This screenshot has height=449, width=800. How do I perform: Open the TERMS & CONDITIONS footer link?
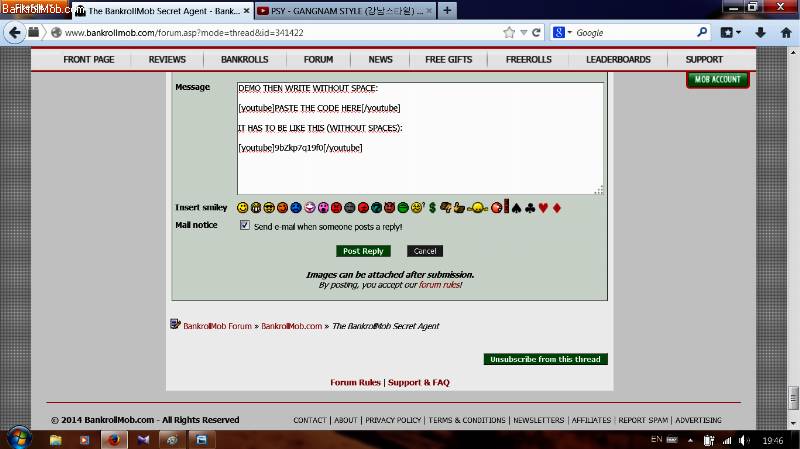click(467, 420)
